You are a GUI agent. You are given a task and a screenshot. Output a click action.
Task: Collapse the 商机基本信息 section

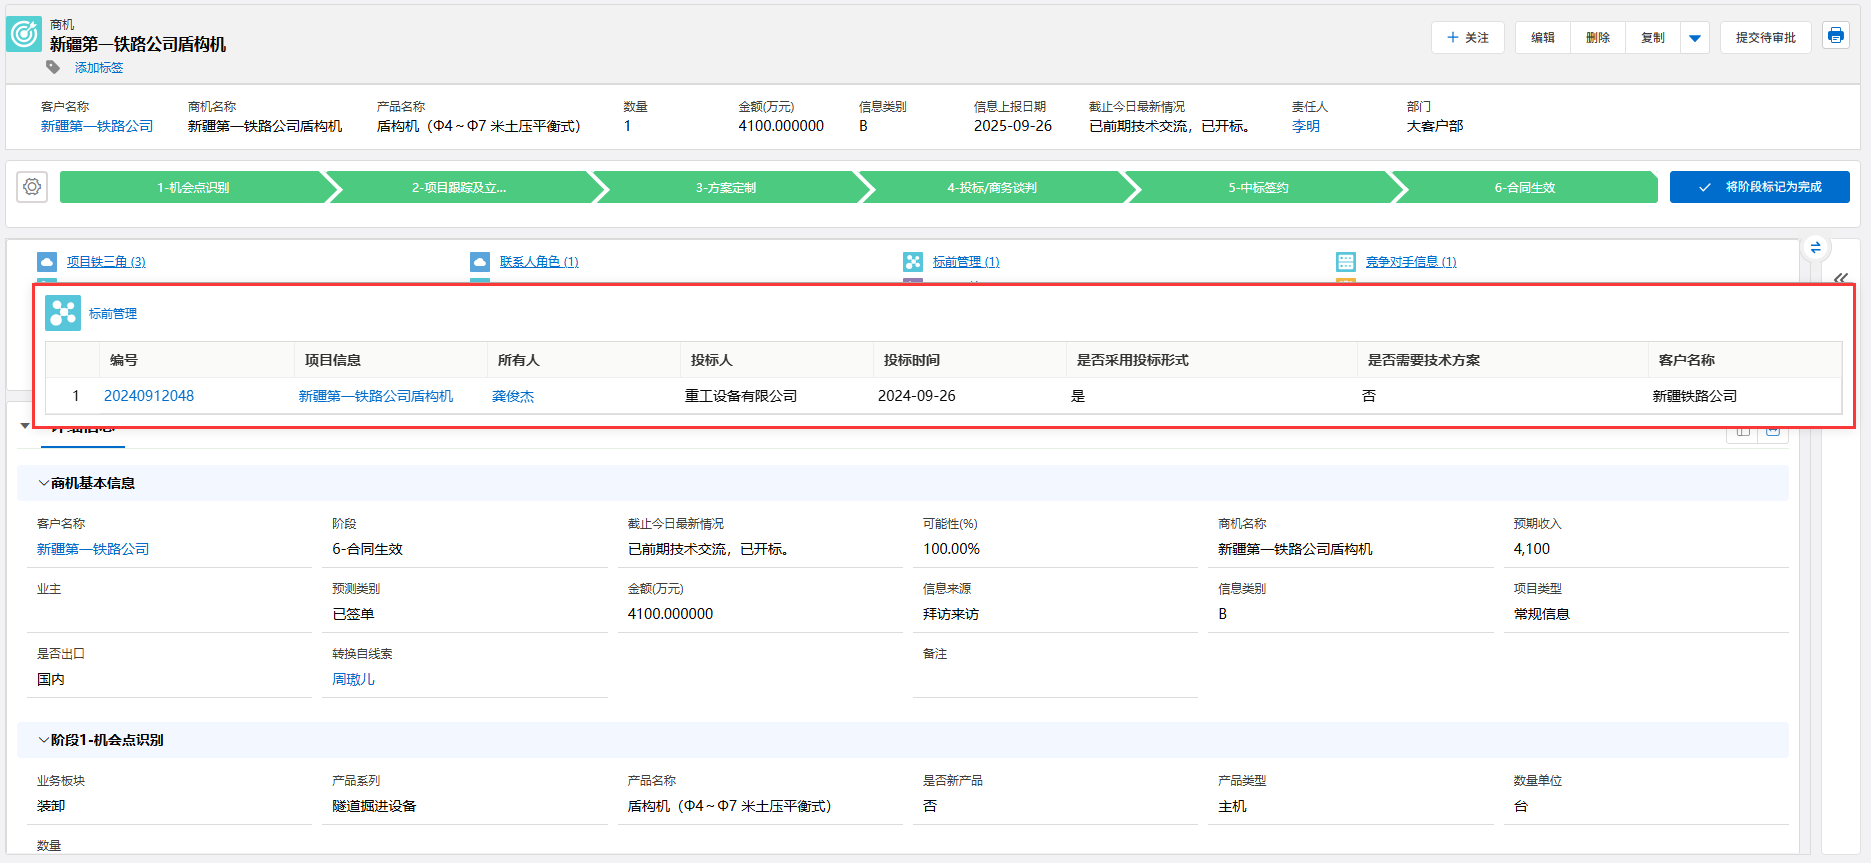coord(43,483)
